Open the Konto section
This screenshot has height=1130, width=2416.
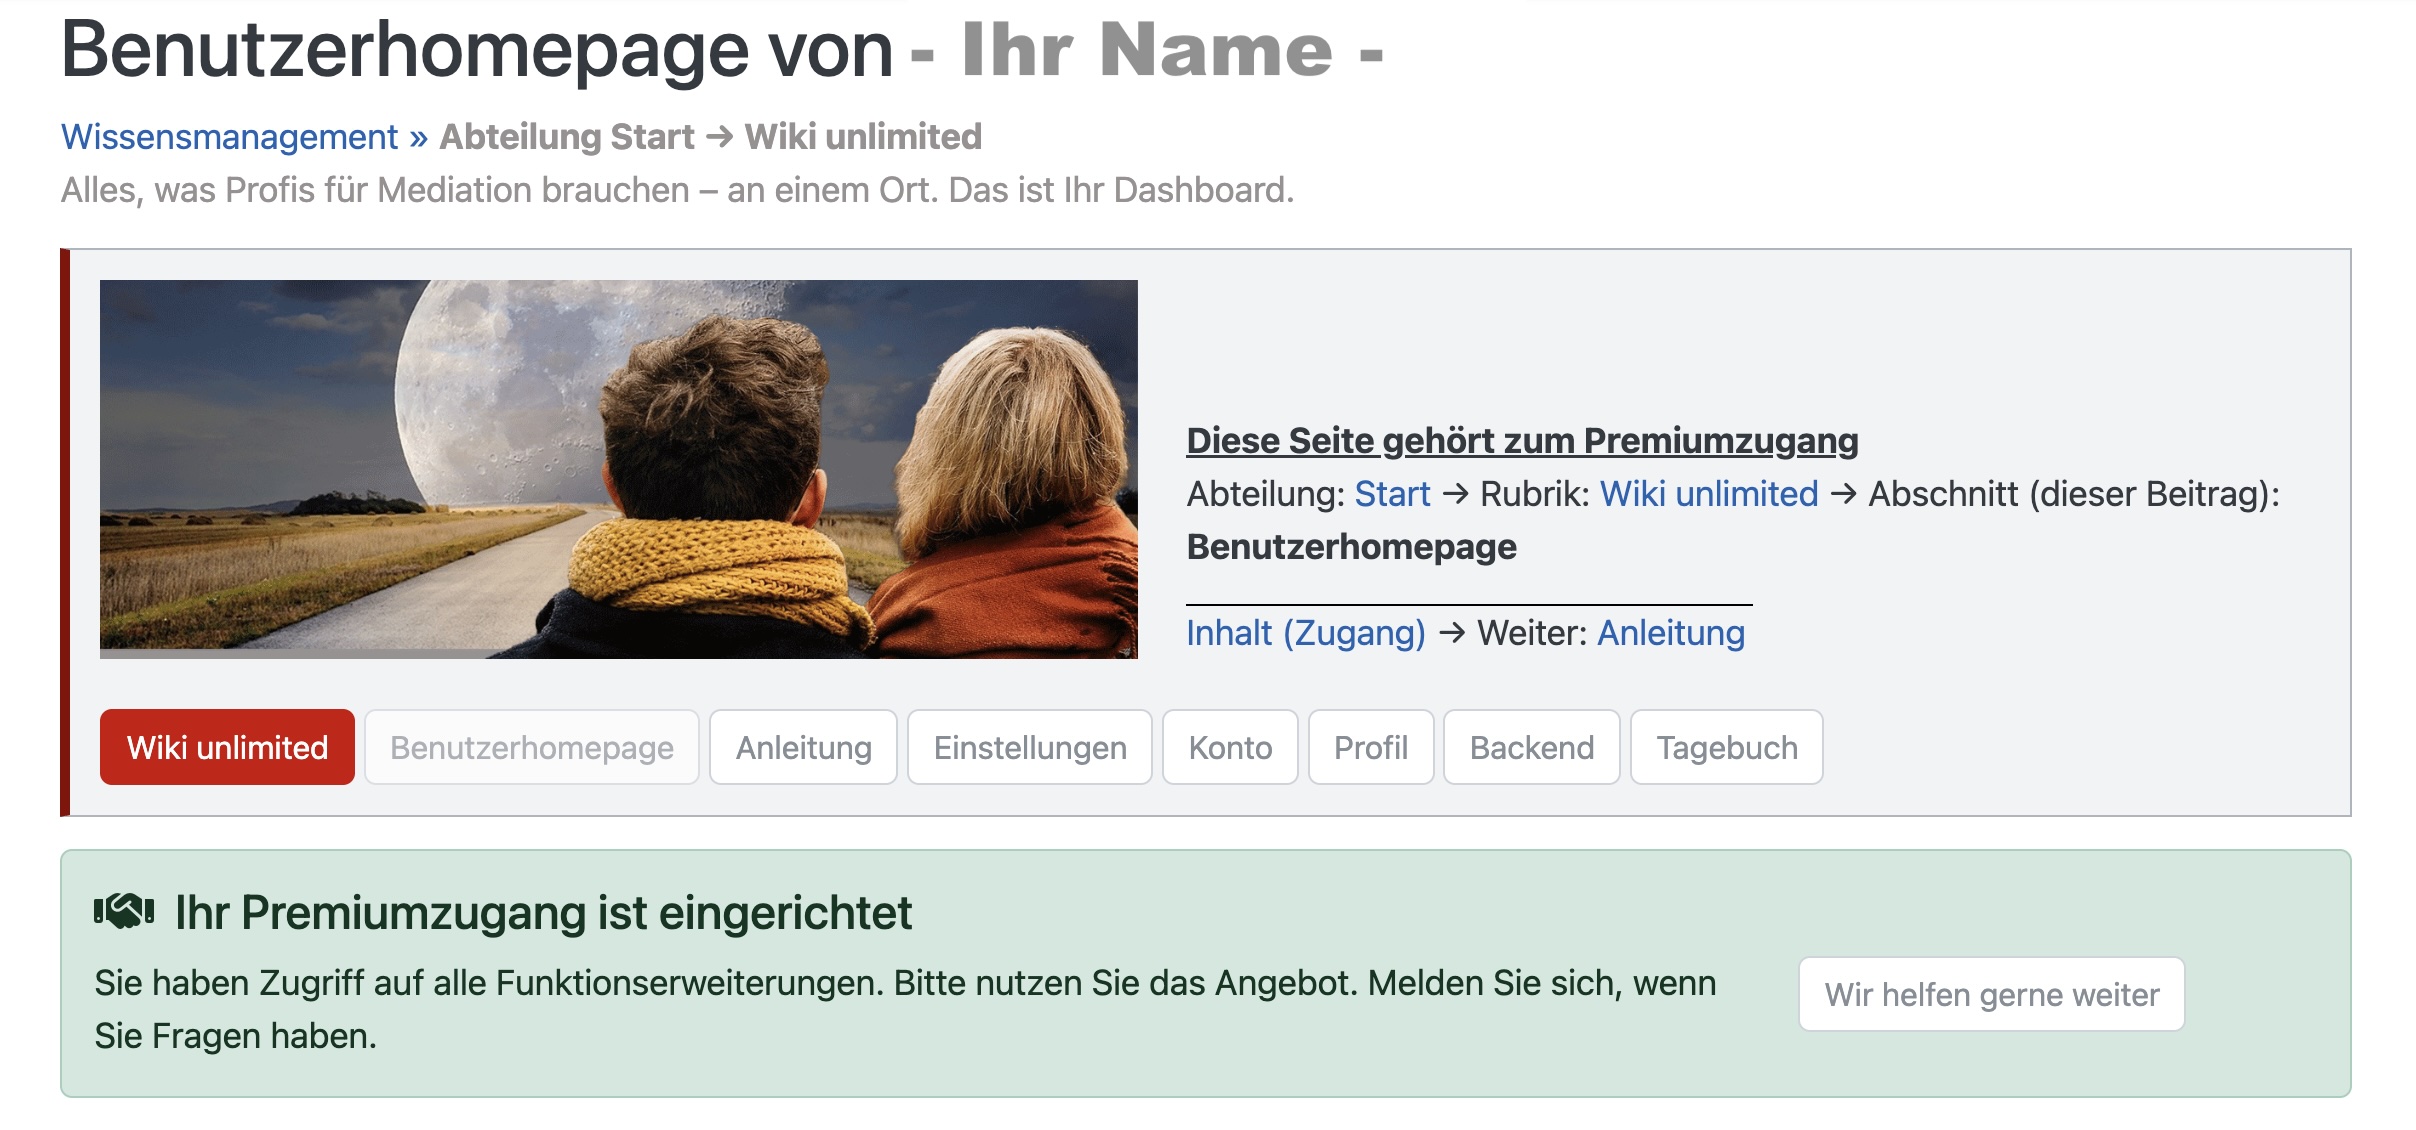pyautogui.click(x=1229, y=747)
